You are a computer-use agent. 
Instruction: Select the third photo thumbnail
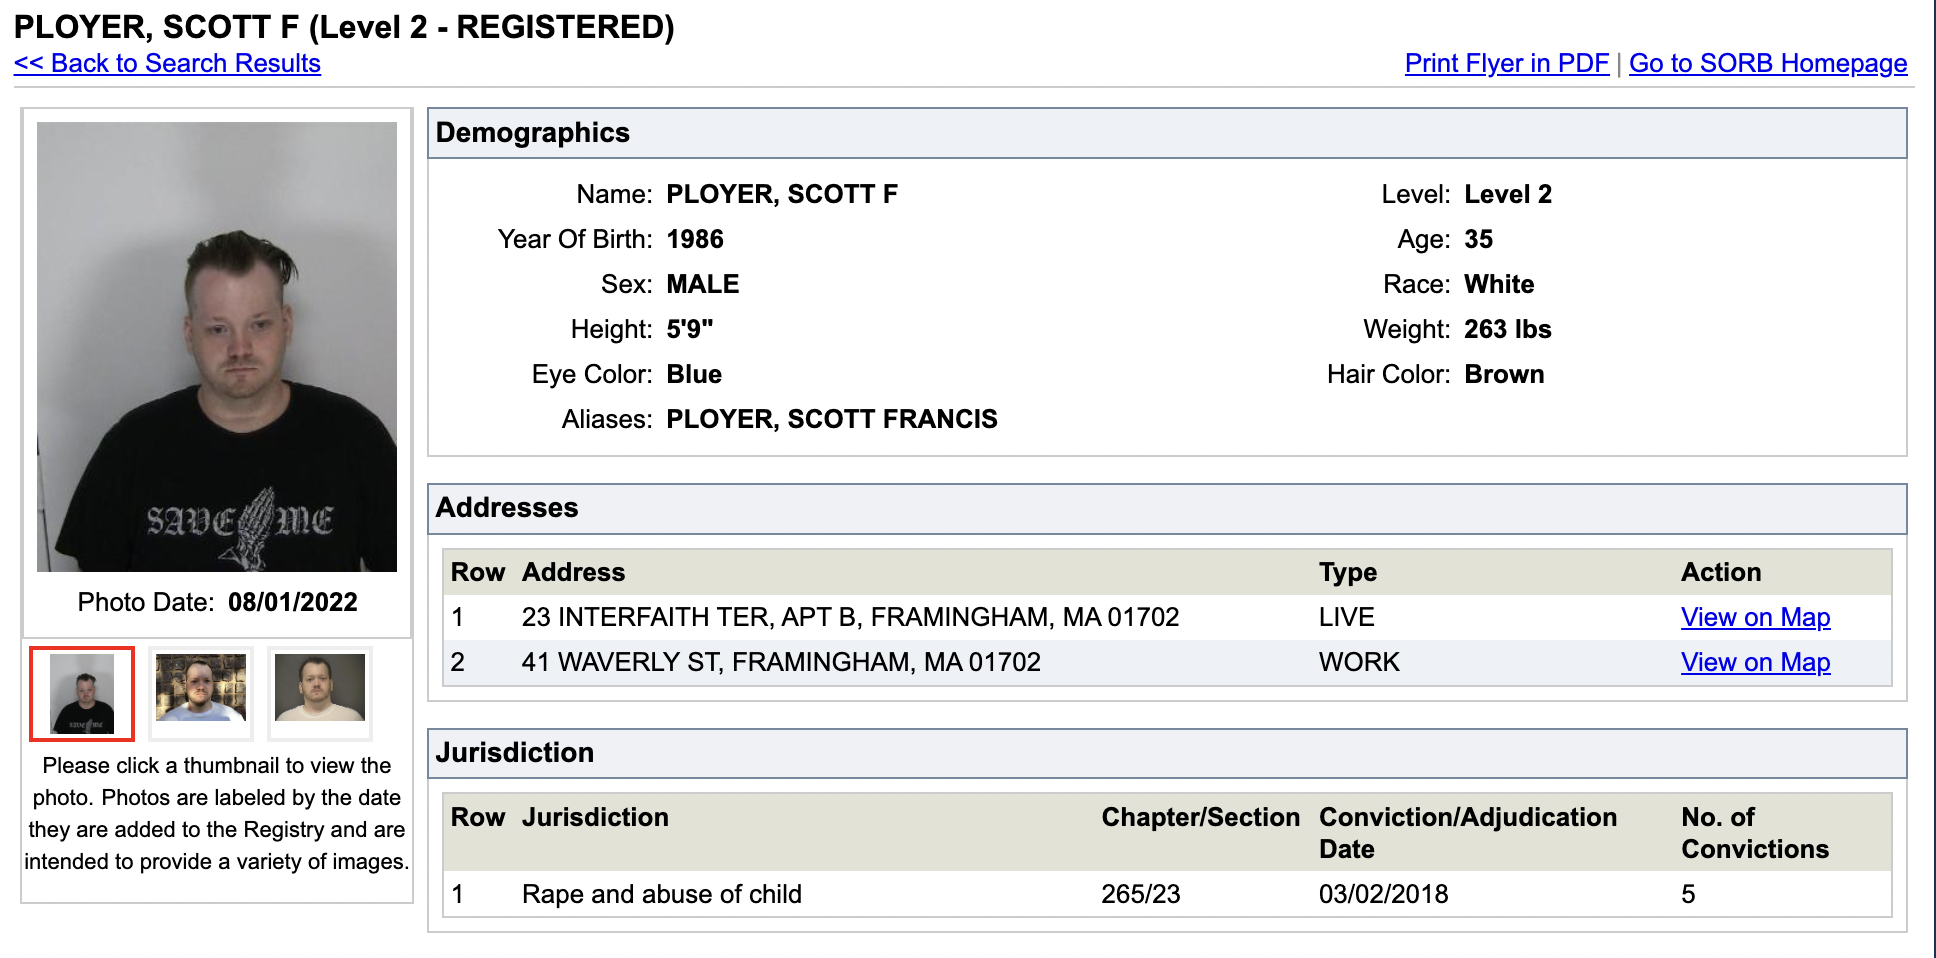(x=320, y=689)
